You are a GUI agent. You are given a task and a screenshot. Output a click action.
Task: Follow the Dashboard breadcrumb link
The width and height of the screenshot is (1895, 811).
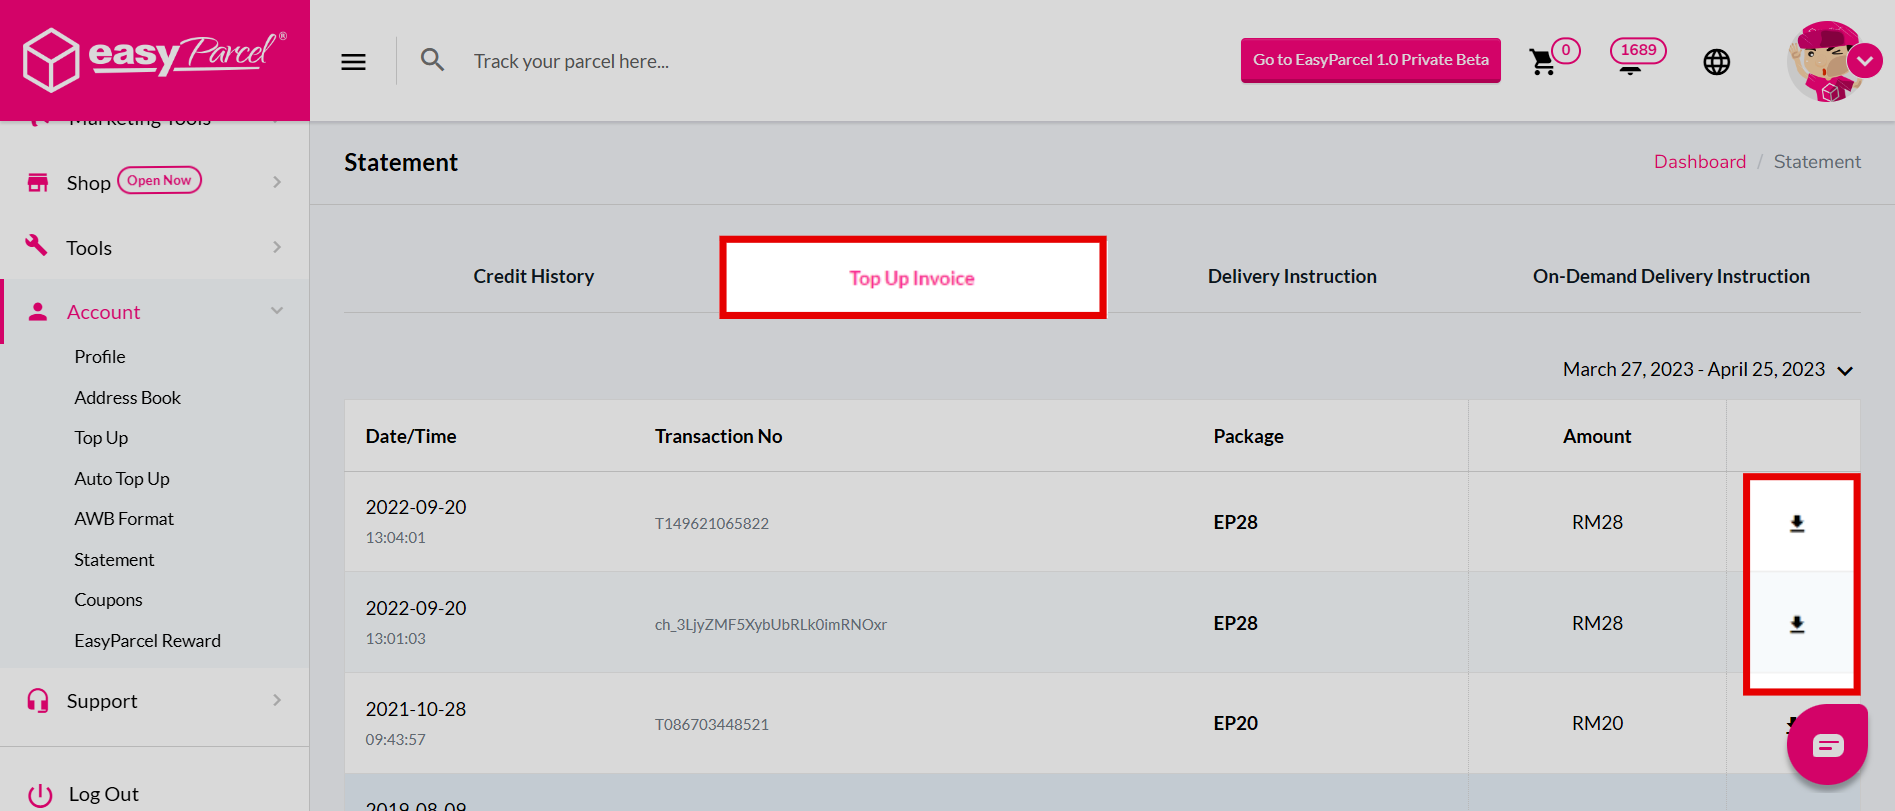click(1700, 162)
